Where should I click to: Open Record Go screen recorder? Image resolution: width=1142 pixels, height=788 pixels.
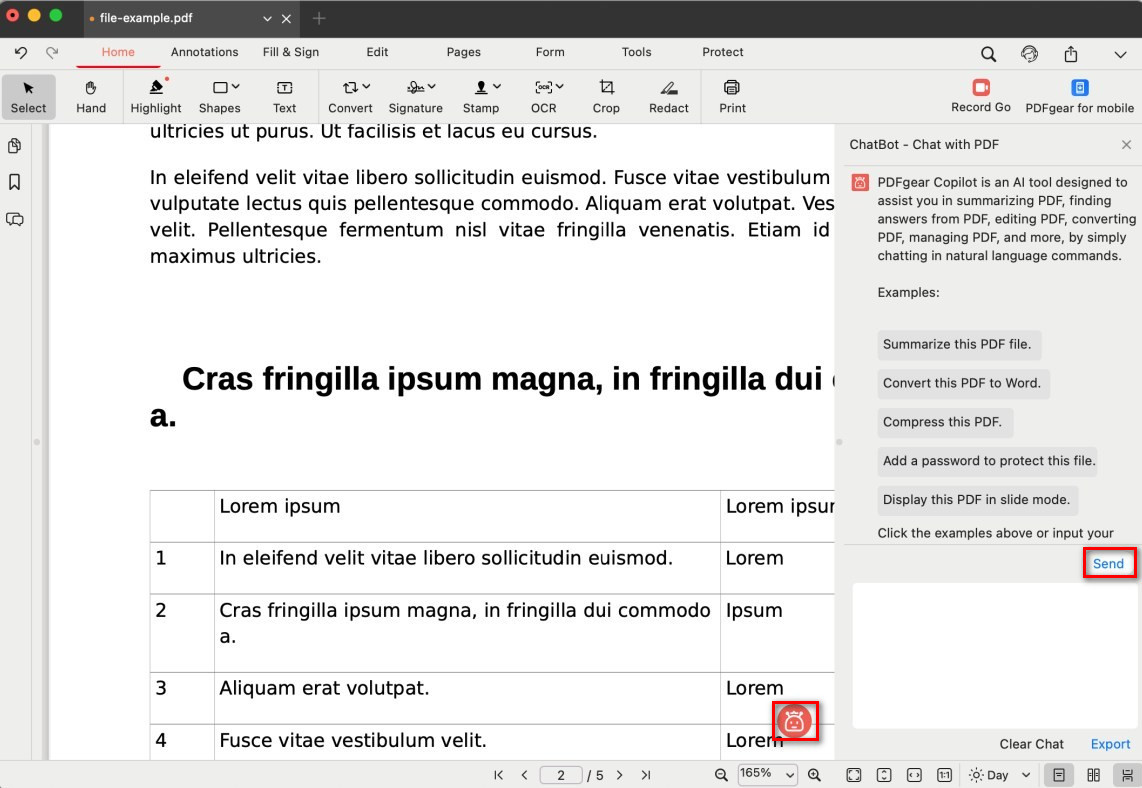click(x=980, y=96)
